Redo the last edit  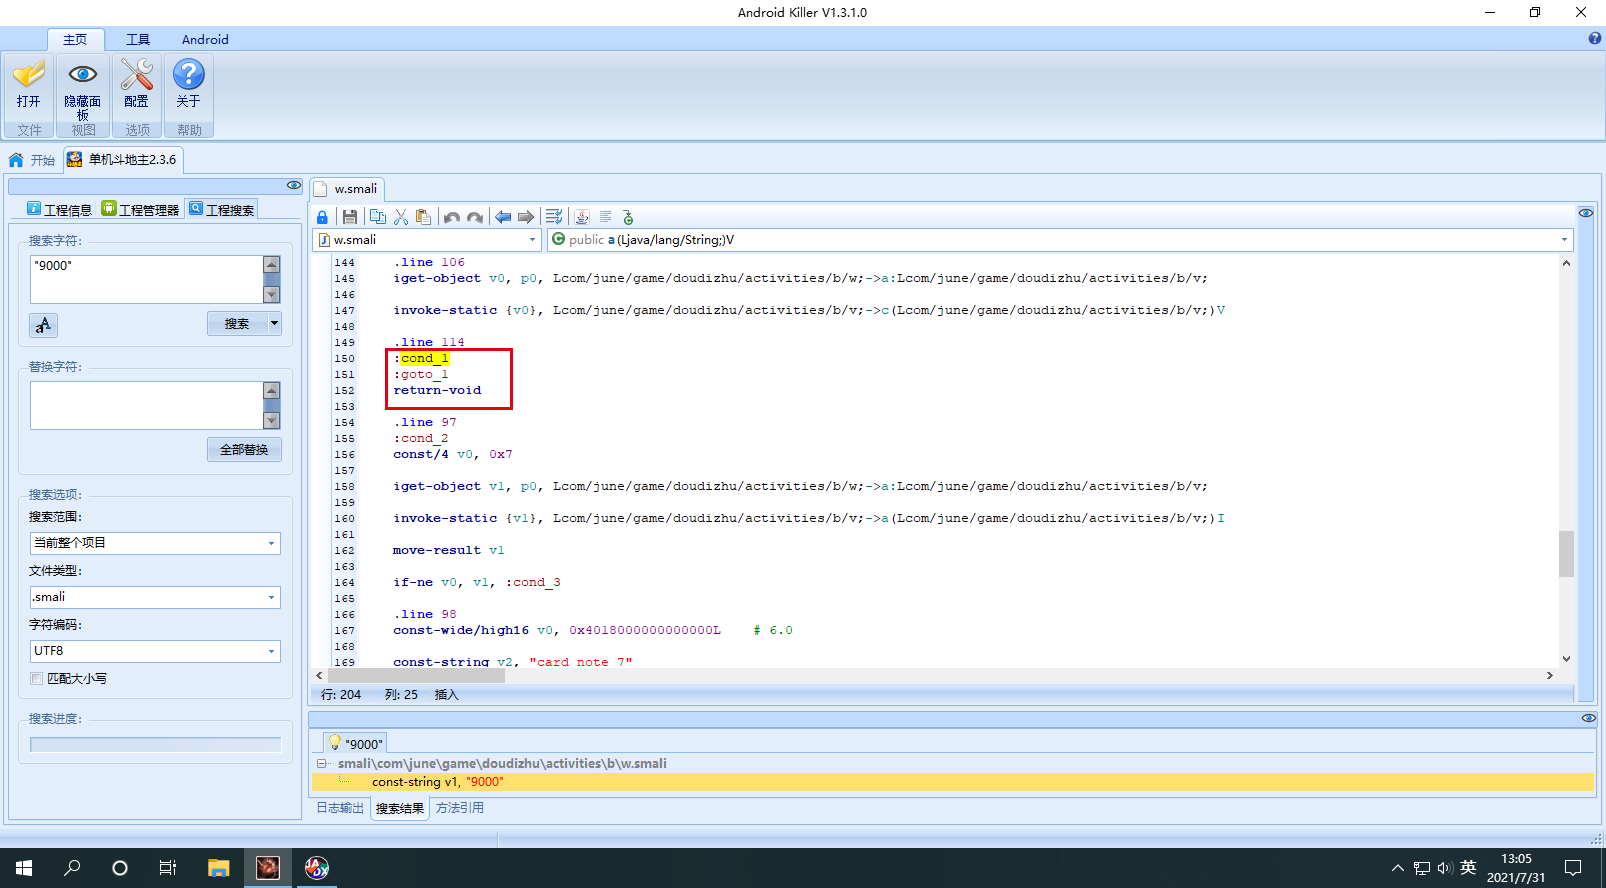coord(475,217)
